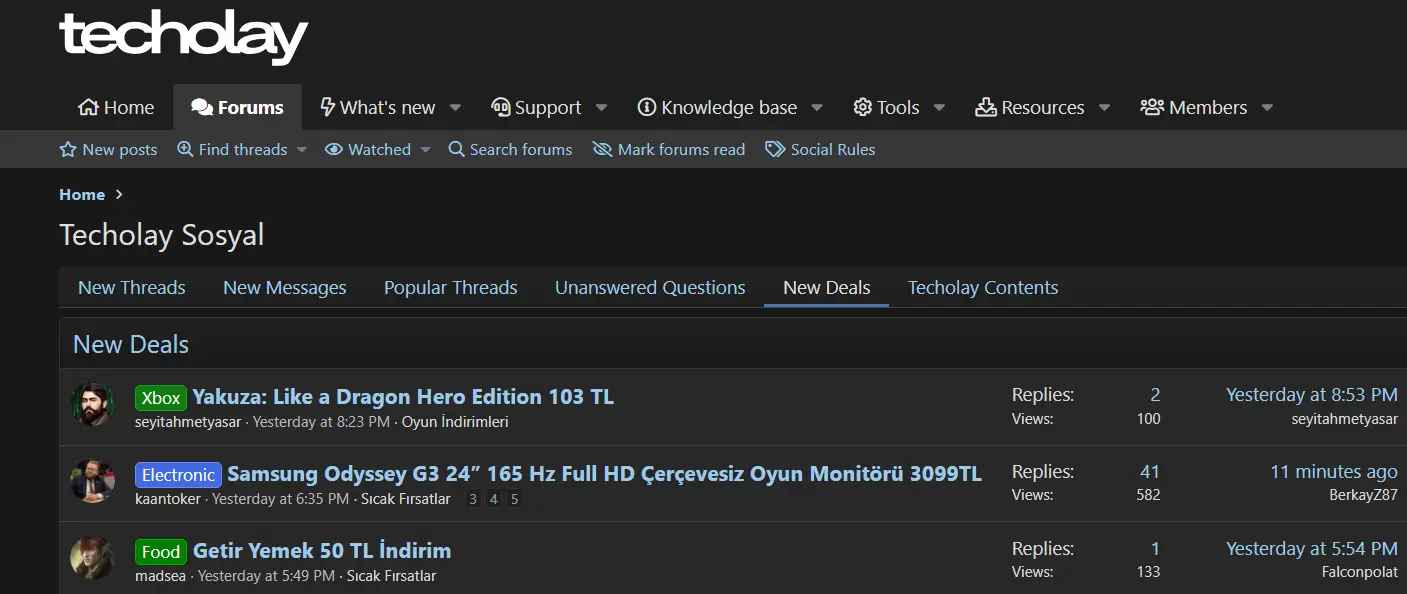Click the Social Rules tag icon
This screenshot has height=594, width=1407.
coord(775,149)
